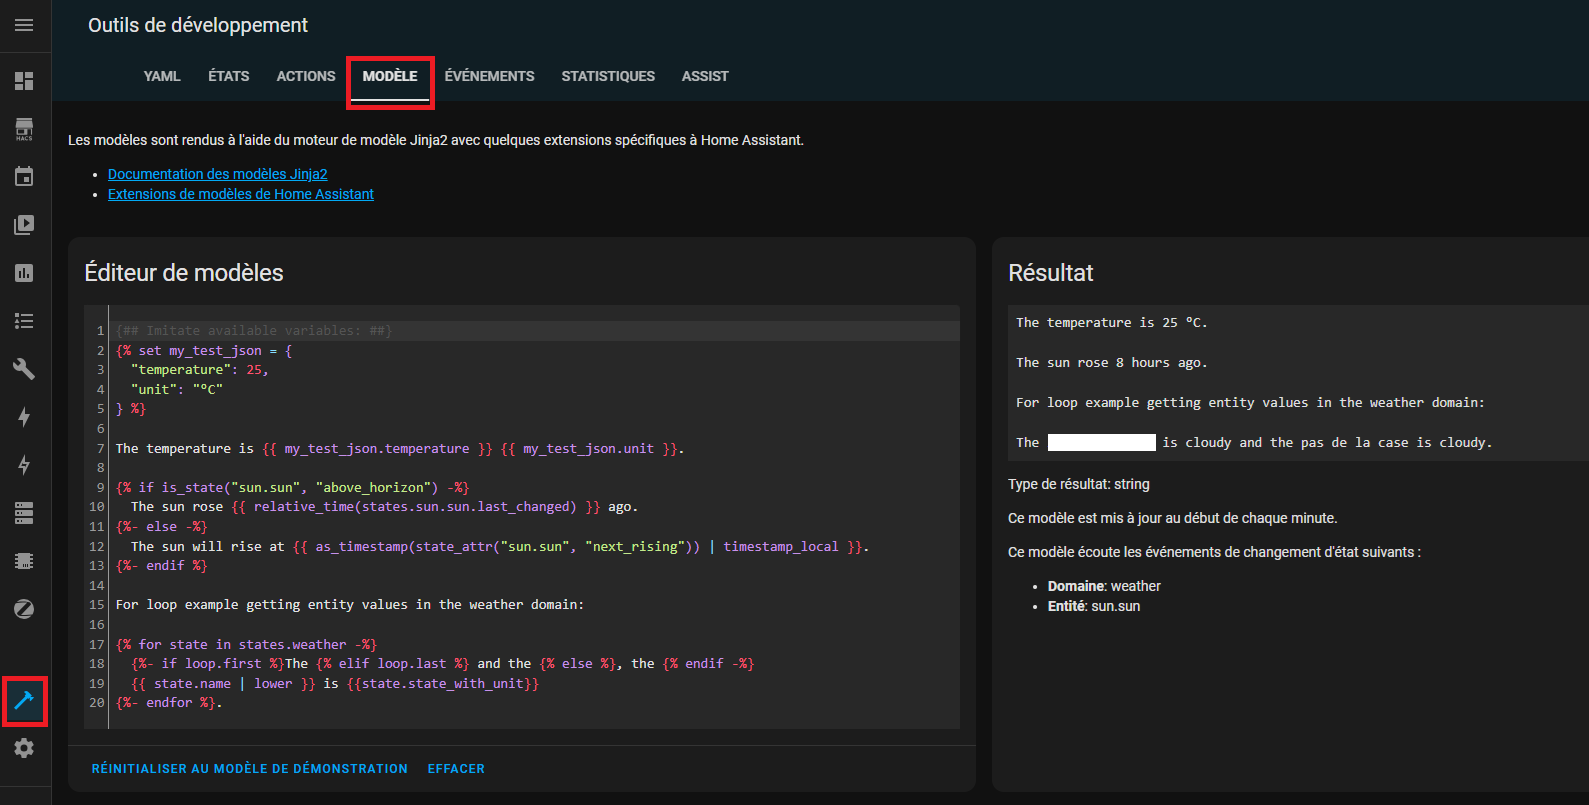This screenshot has width=1589, height=805.
Task: Open the media browser icon
Action: pyautogui.click(x=24, y=225)
